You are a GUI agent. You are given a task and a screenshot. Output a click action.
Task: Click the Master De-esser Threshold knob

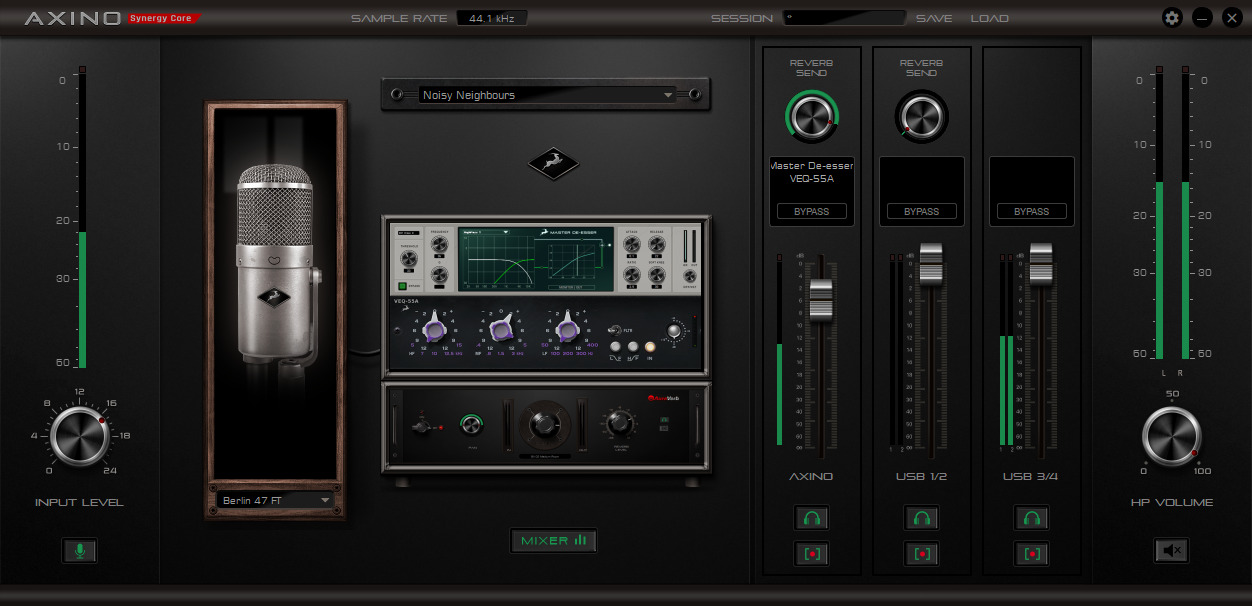click(409, 258)
